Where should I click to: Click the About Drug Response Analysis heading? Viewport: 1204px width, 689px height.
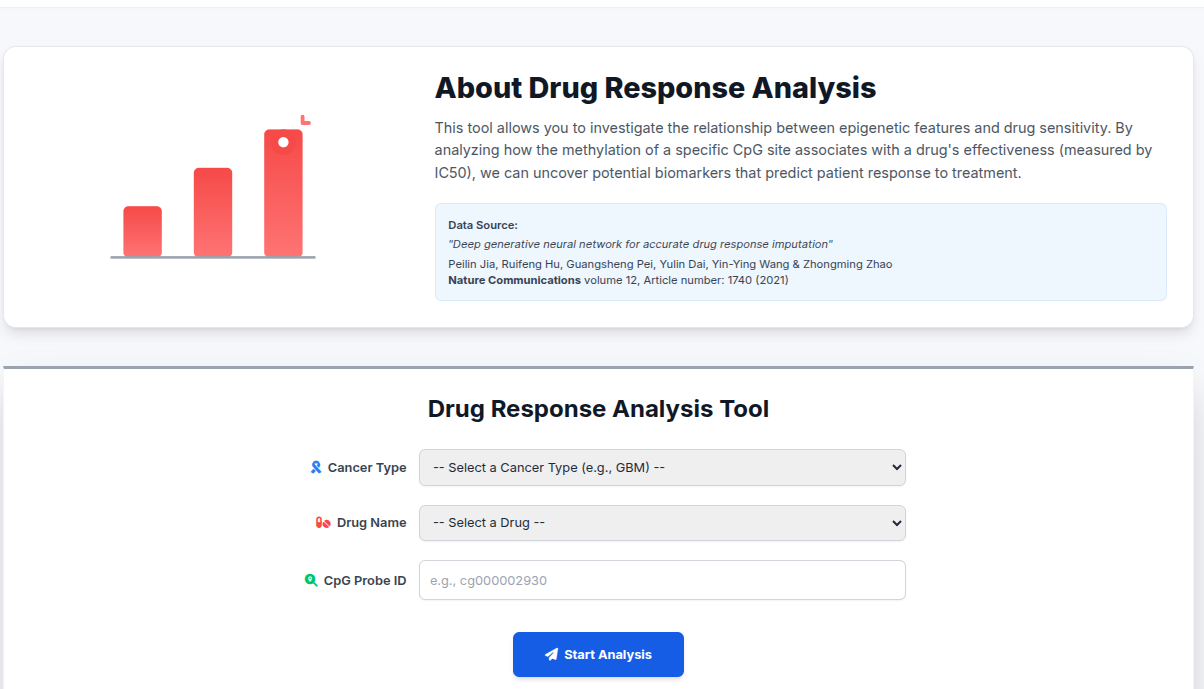654,88
